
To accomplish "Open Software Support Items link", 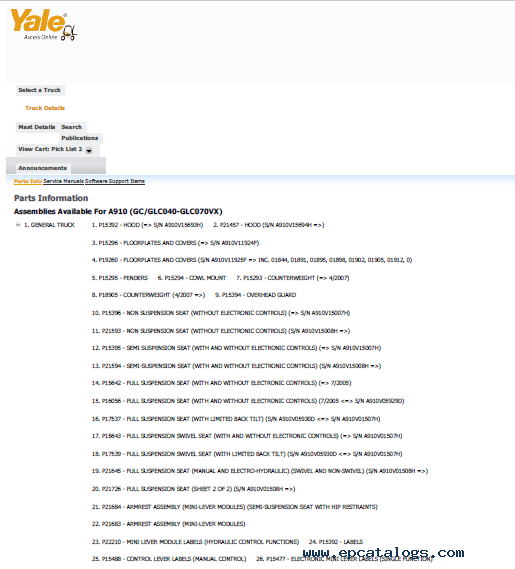I will click(115, 181).
